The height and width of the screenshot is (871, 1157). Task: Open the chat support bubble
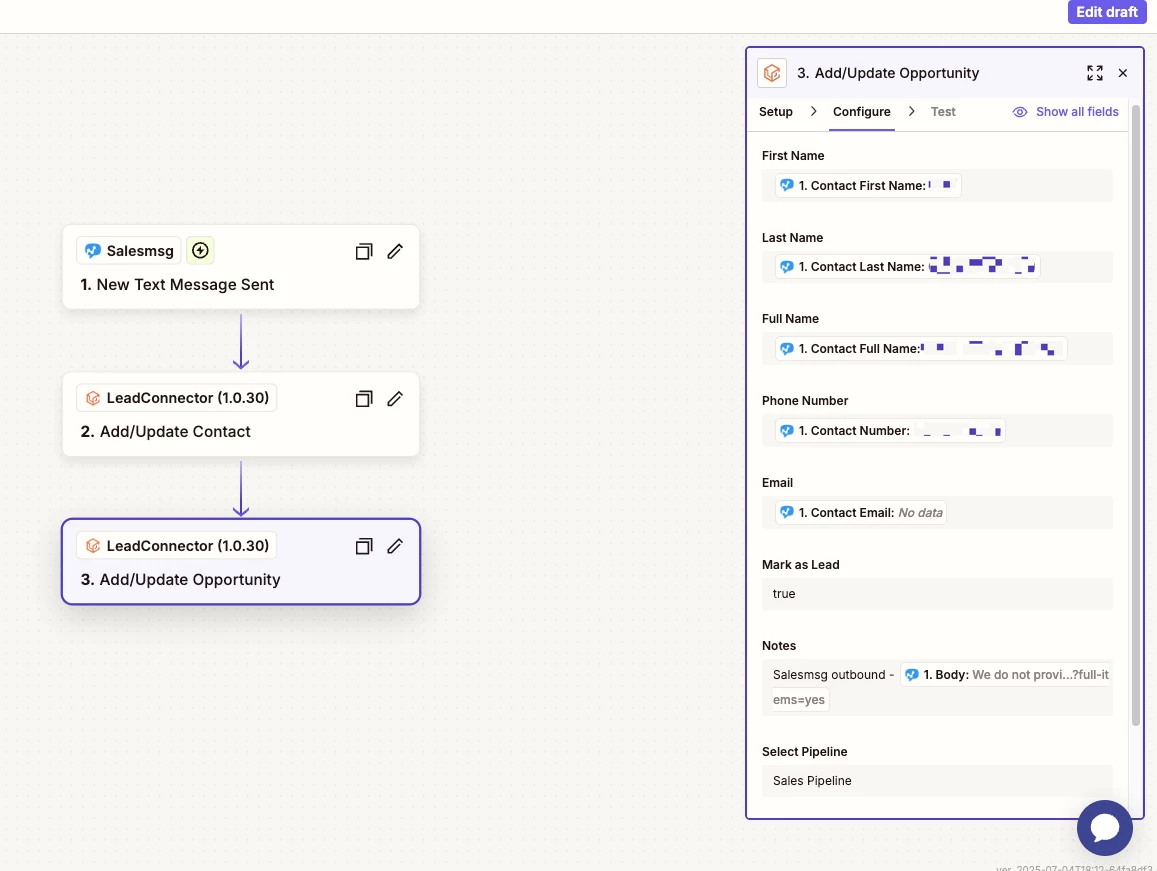tap(1105, 827)
